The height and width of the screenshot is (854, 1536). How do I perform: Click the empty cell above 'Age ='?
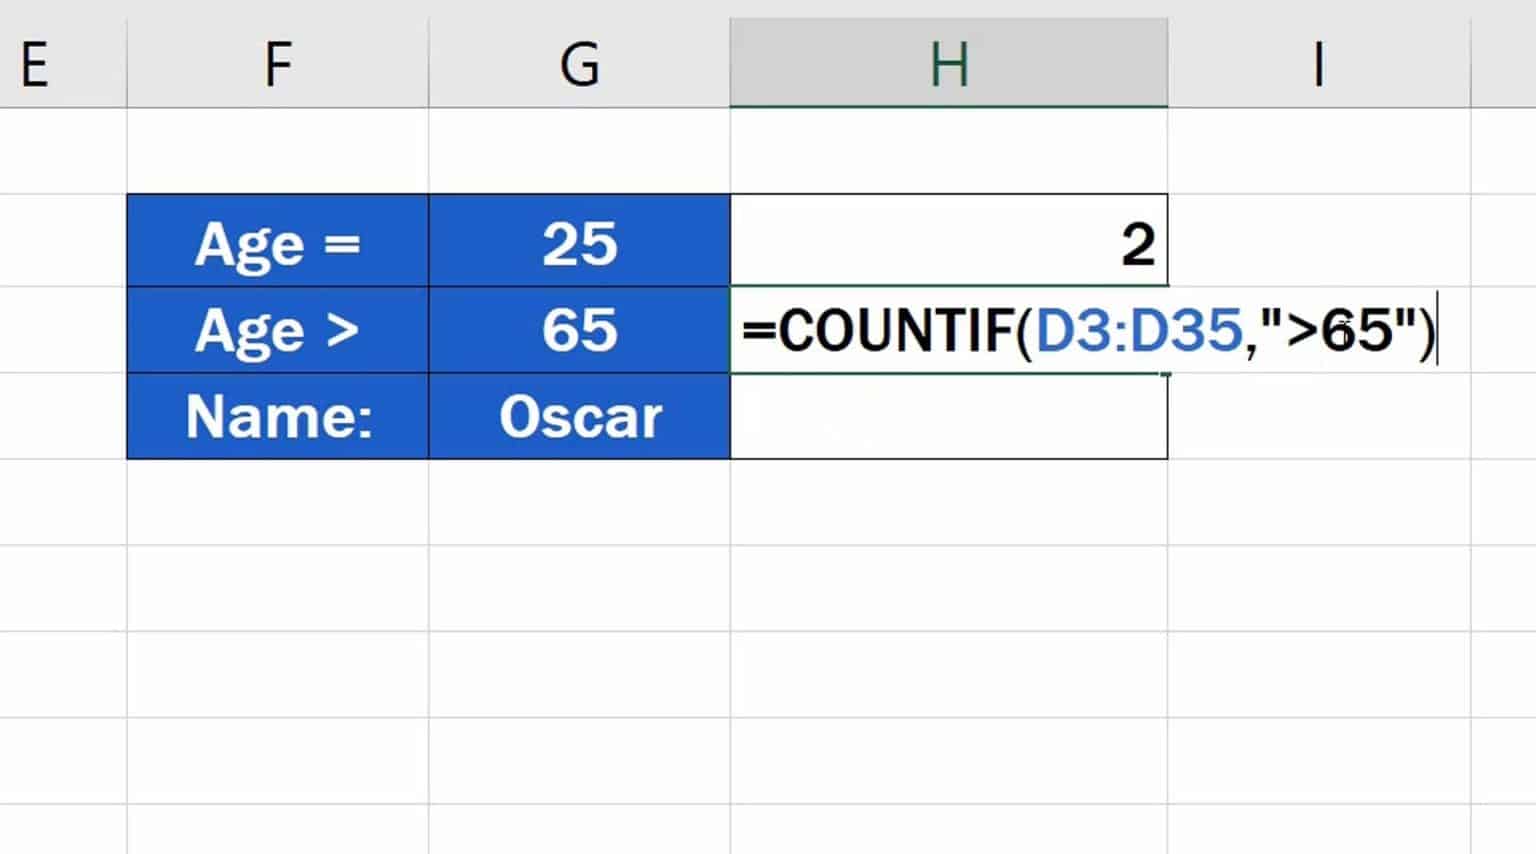(x=277, y=150)
